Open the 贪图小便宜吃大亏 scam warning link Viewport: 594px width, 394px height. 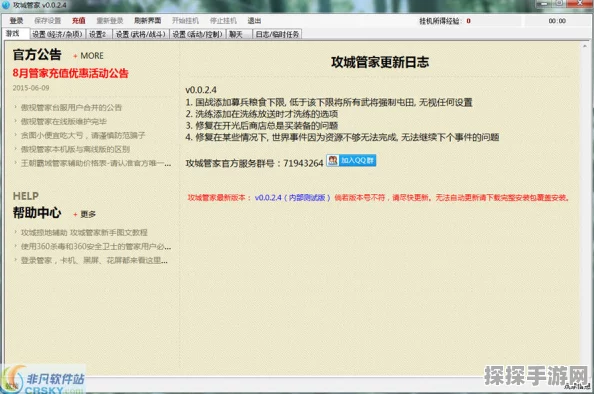click(83, 135)
